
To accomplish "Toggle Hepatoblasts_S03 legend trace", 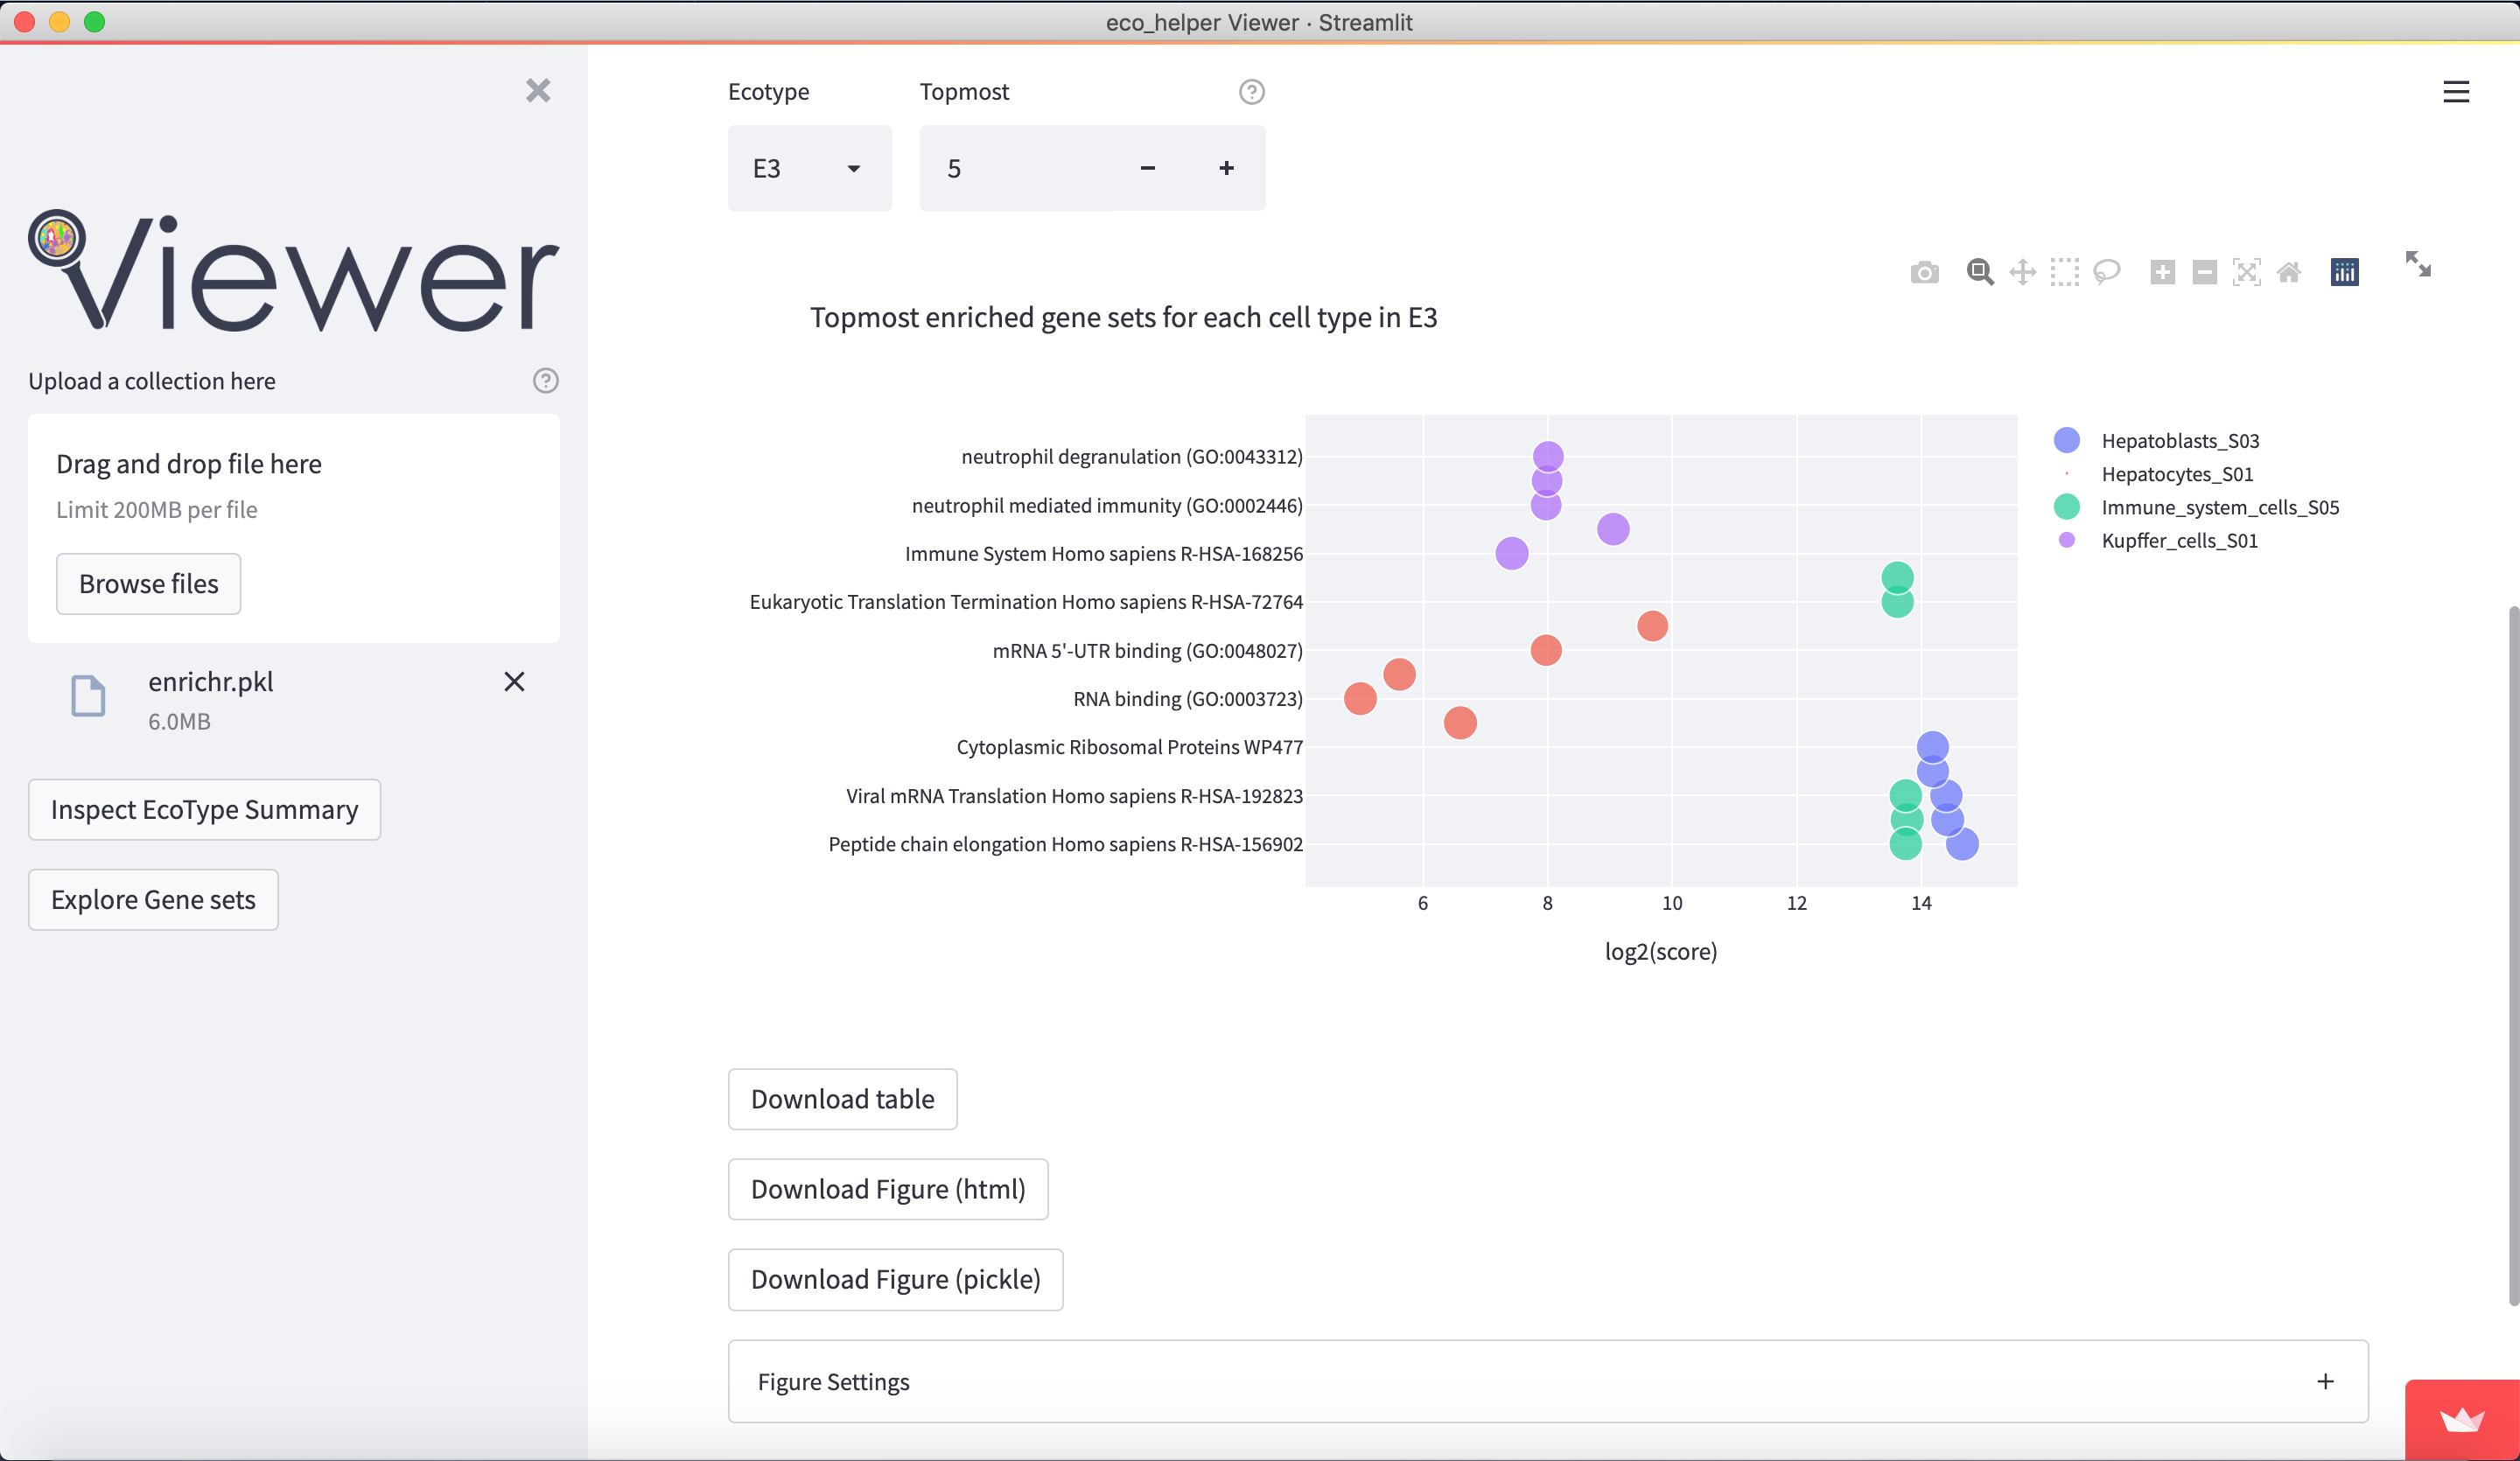I will point(2180,441).
